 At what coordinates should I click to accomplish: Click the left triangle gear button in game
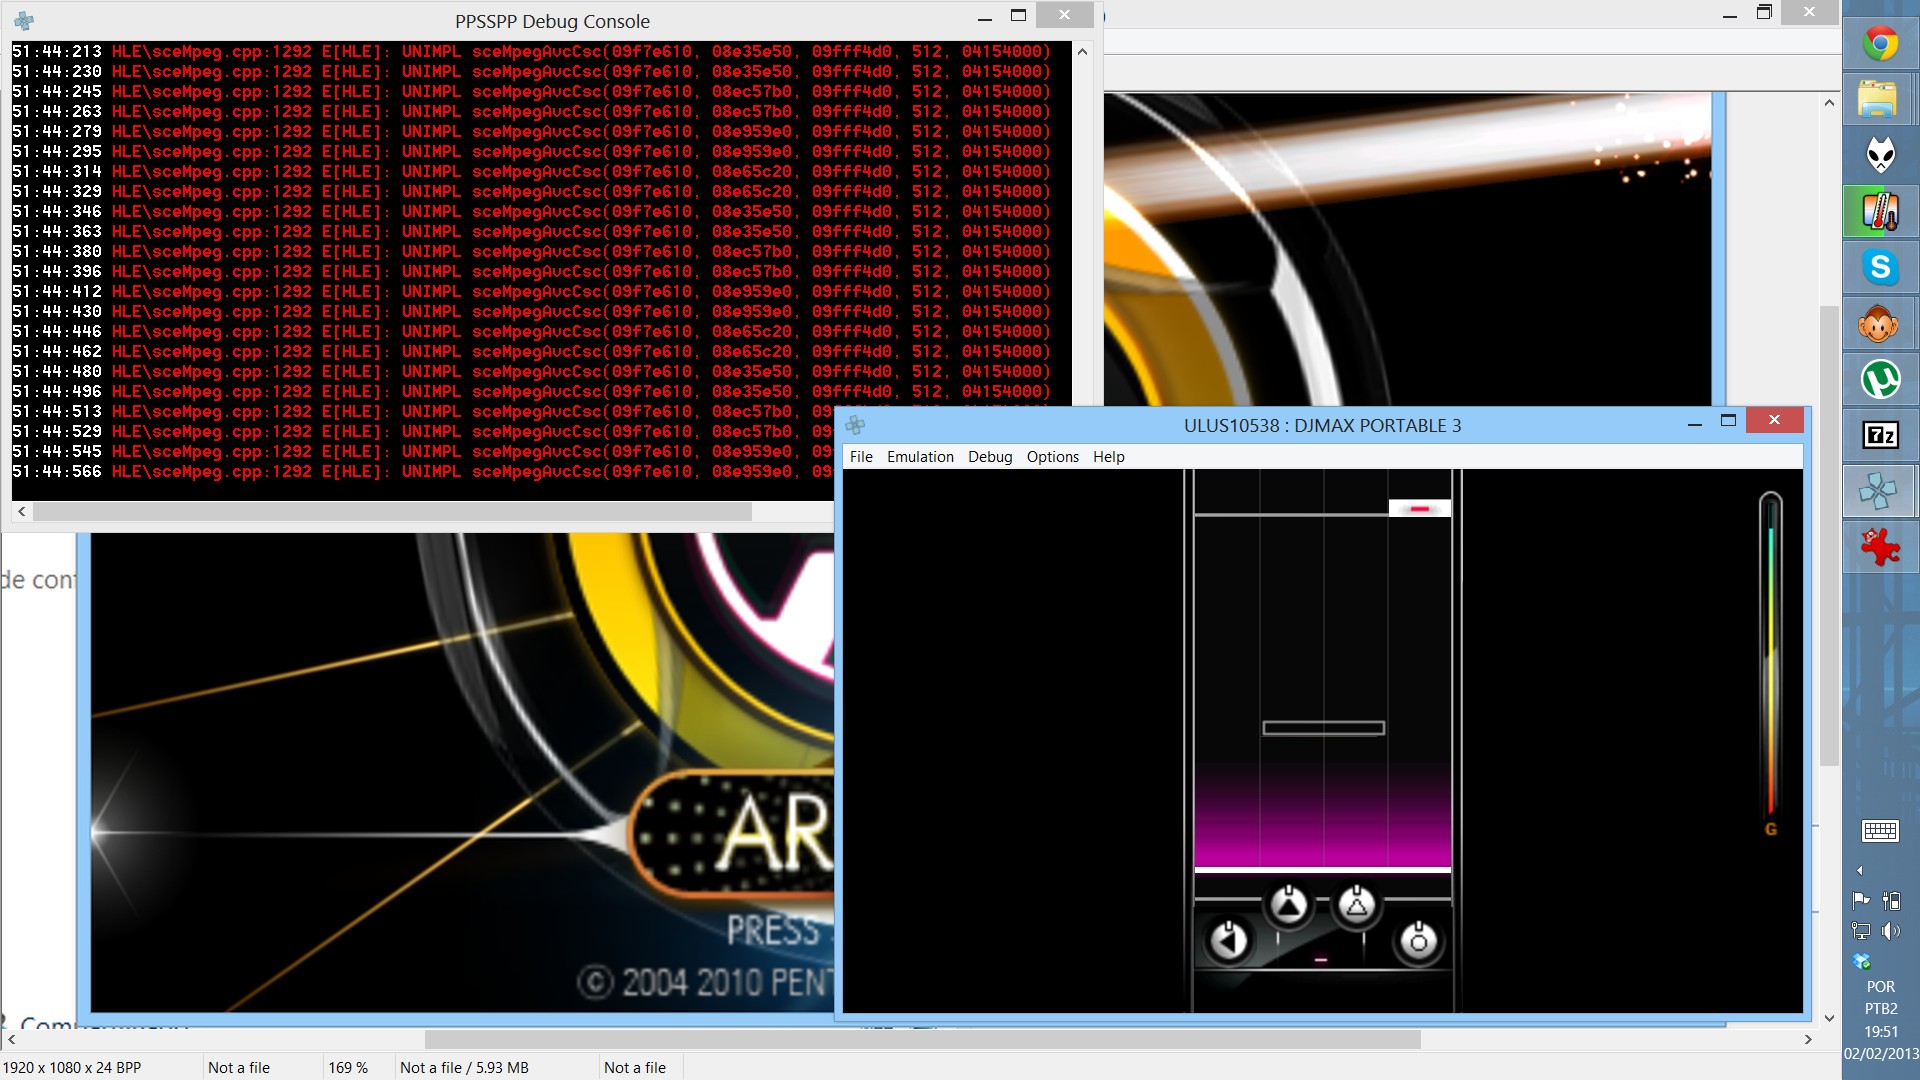click(x=1289, y=905)
